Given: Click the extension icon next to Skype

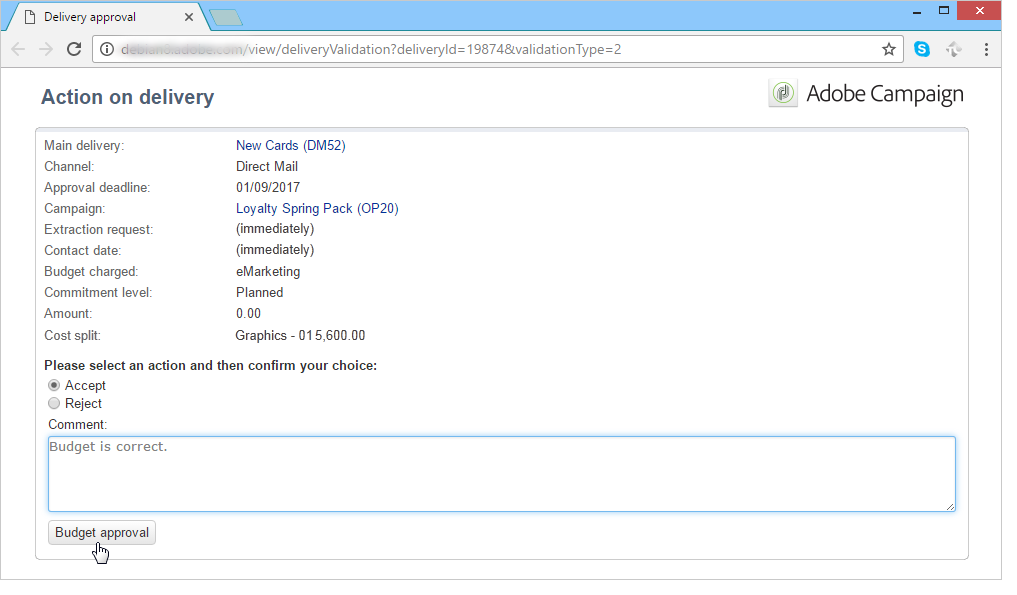Looking at the screenshot, I should [x=953, y=49].
